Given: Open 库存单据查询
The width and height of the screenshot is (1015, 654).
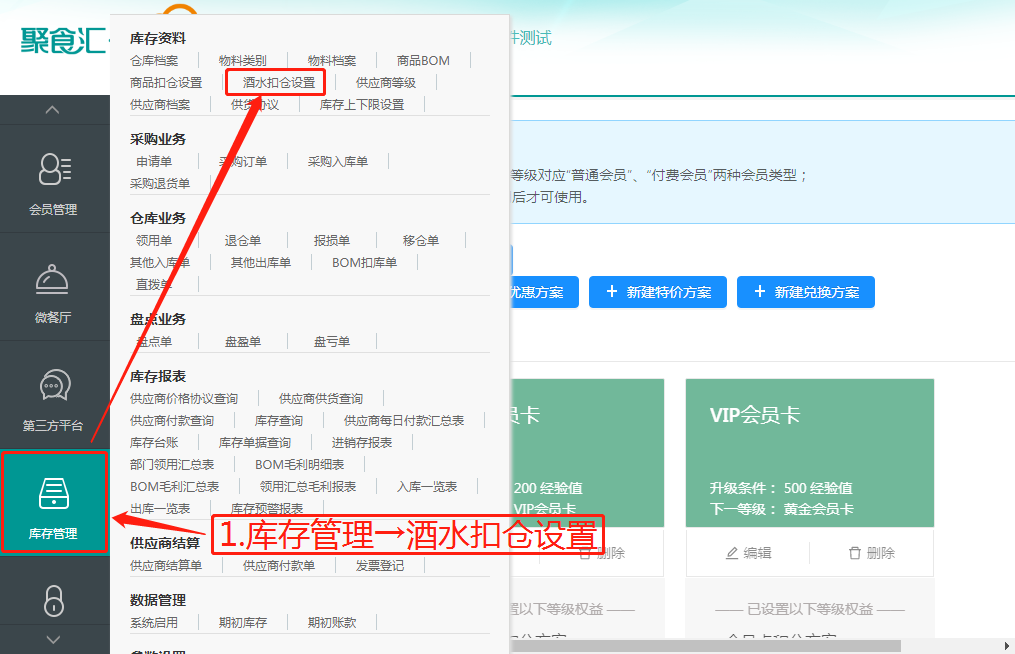Looking at the screenshot, I should pos(255,443).
